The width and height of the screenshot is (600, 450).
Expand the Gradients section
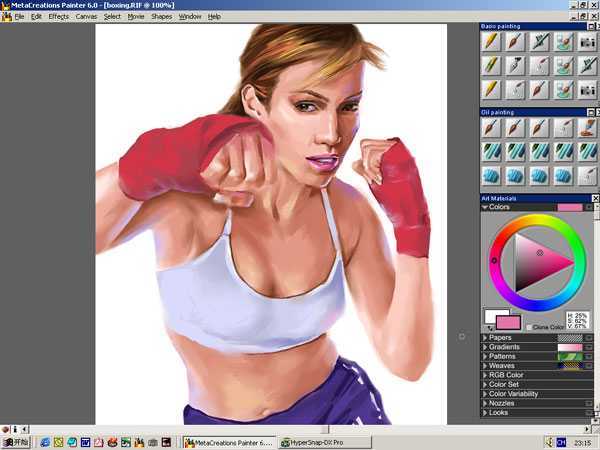click(485, 347)
